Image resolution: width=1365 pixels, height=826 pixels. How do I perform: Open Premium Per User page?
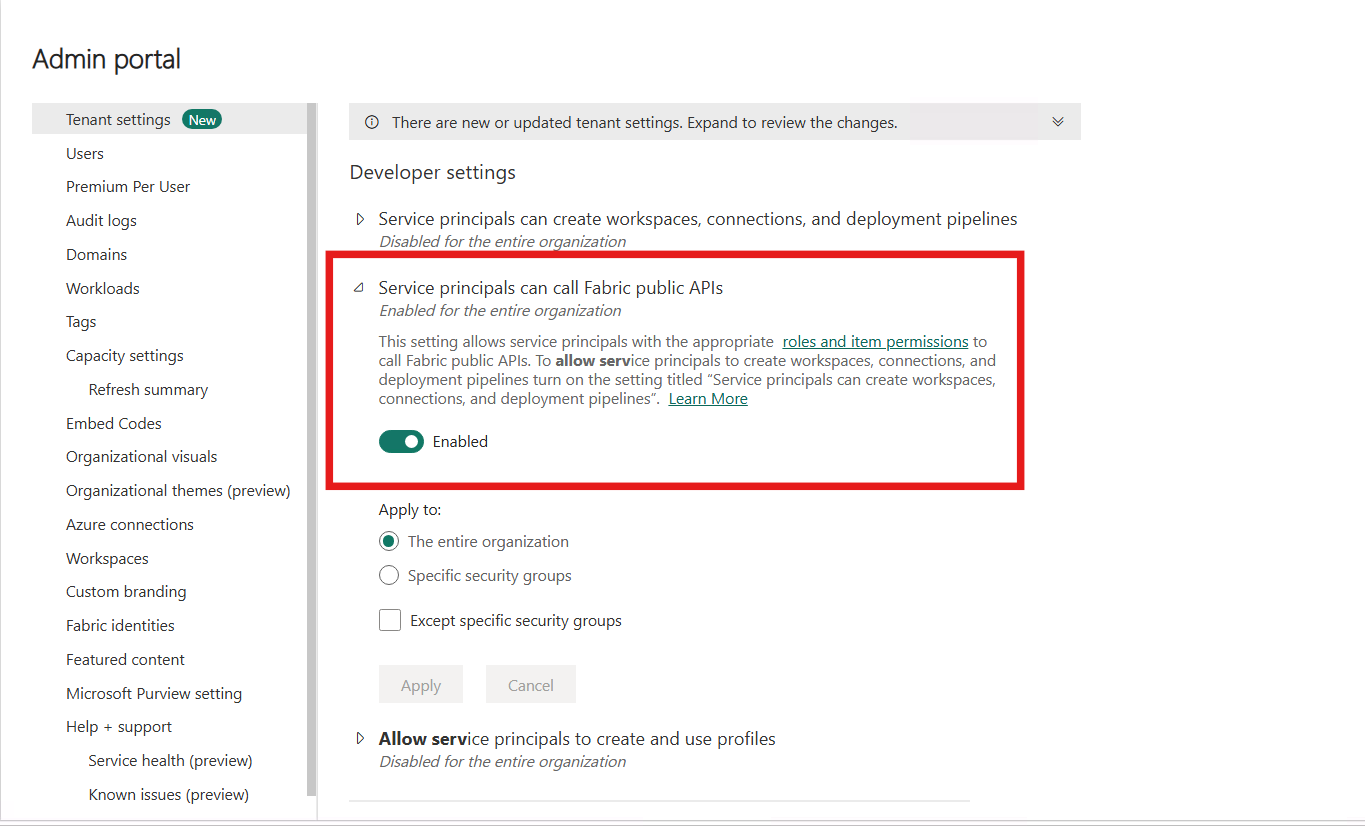click(128, 187)
